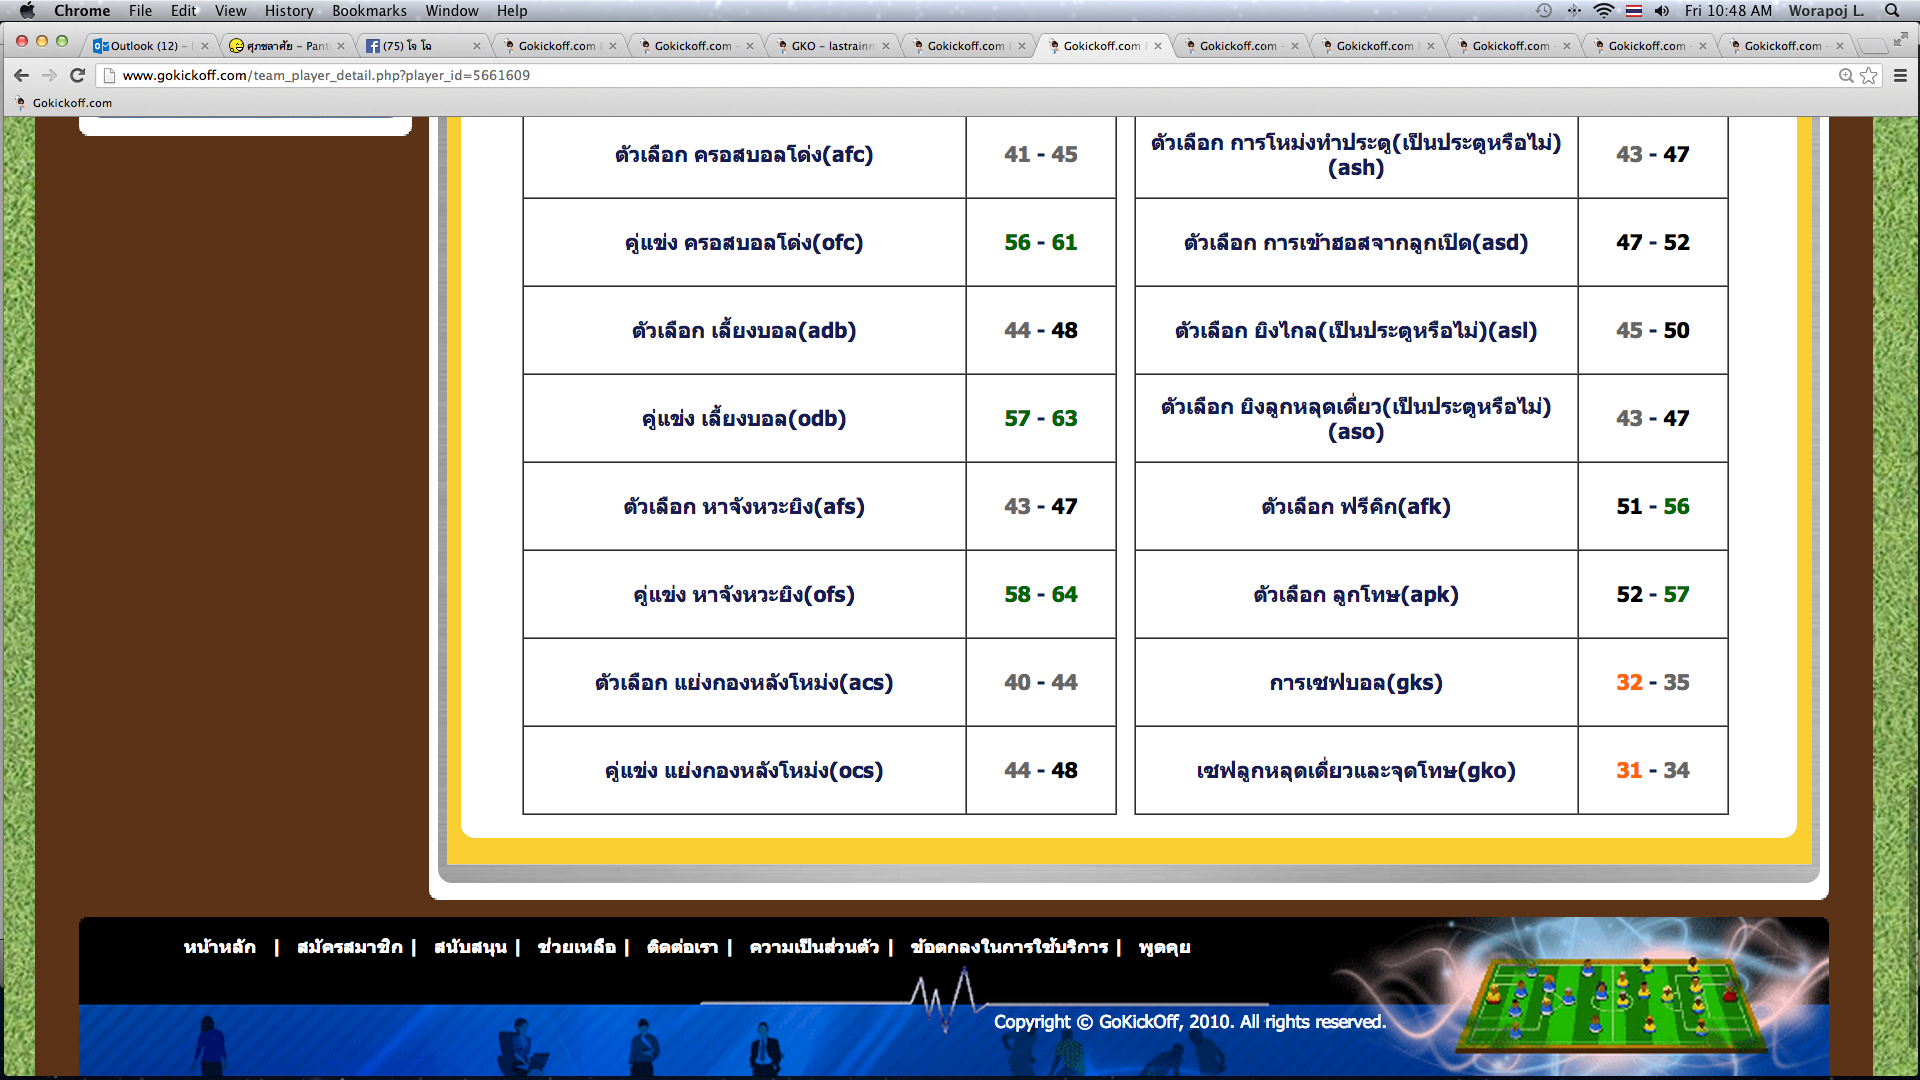Close the Outlook (12) tab

(x=205, y=46)
